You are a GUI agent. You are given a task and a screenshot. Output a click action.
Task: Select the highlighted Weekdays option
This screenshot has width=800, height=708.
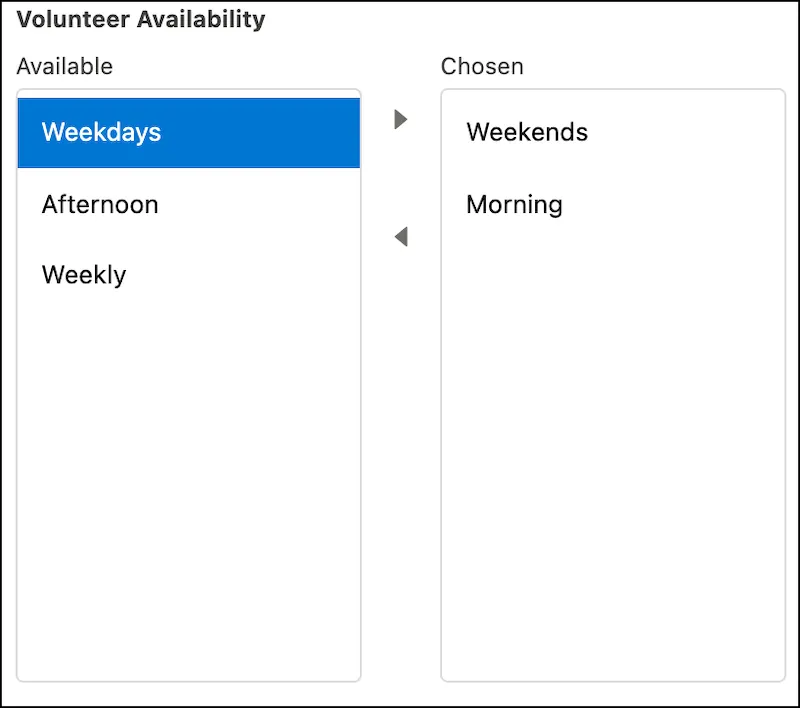click(x=189, y=133)
